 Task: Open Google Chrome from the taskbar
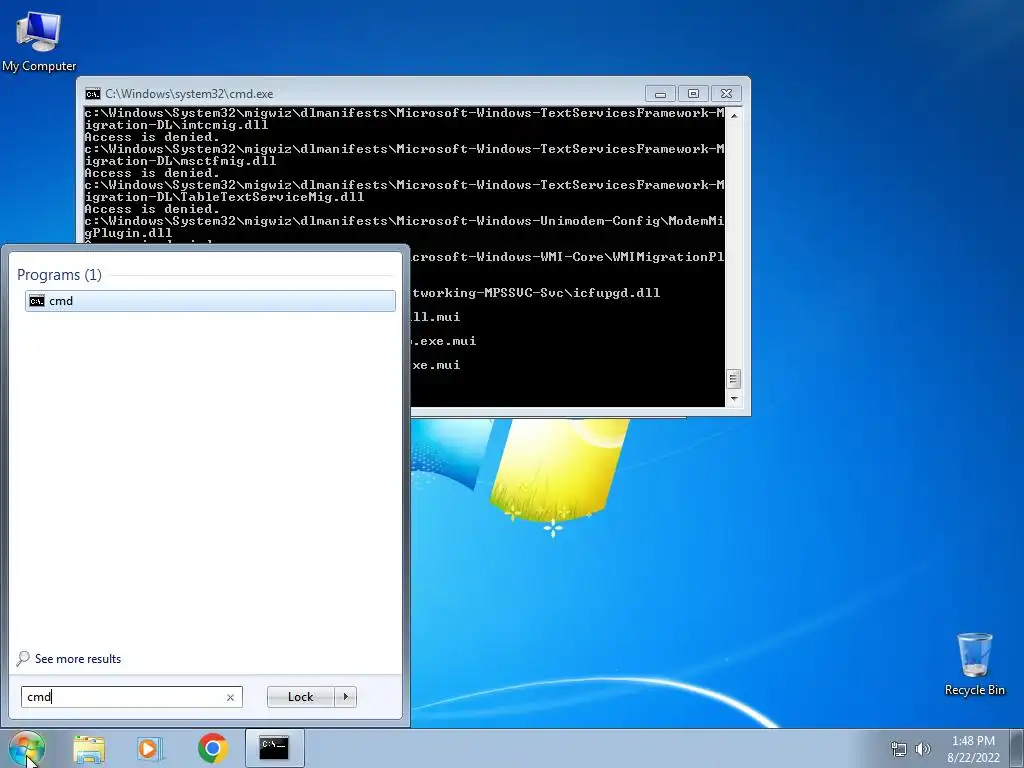tap(212, 748)
